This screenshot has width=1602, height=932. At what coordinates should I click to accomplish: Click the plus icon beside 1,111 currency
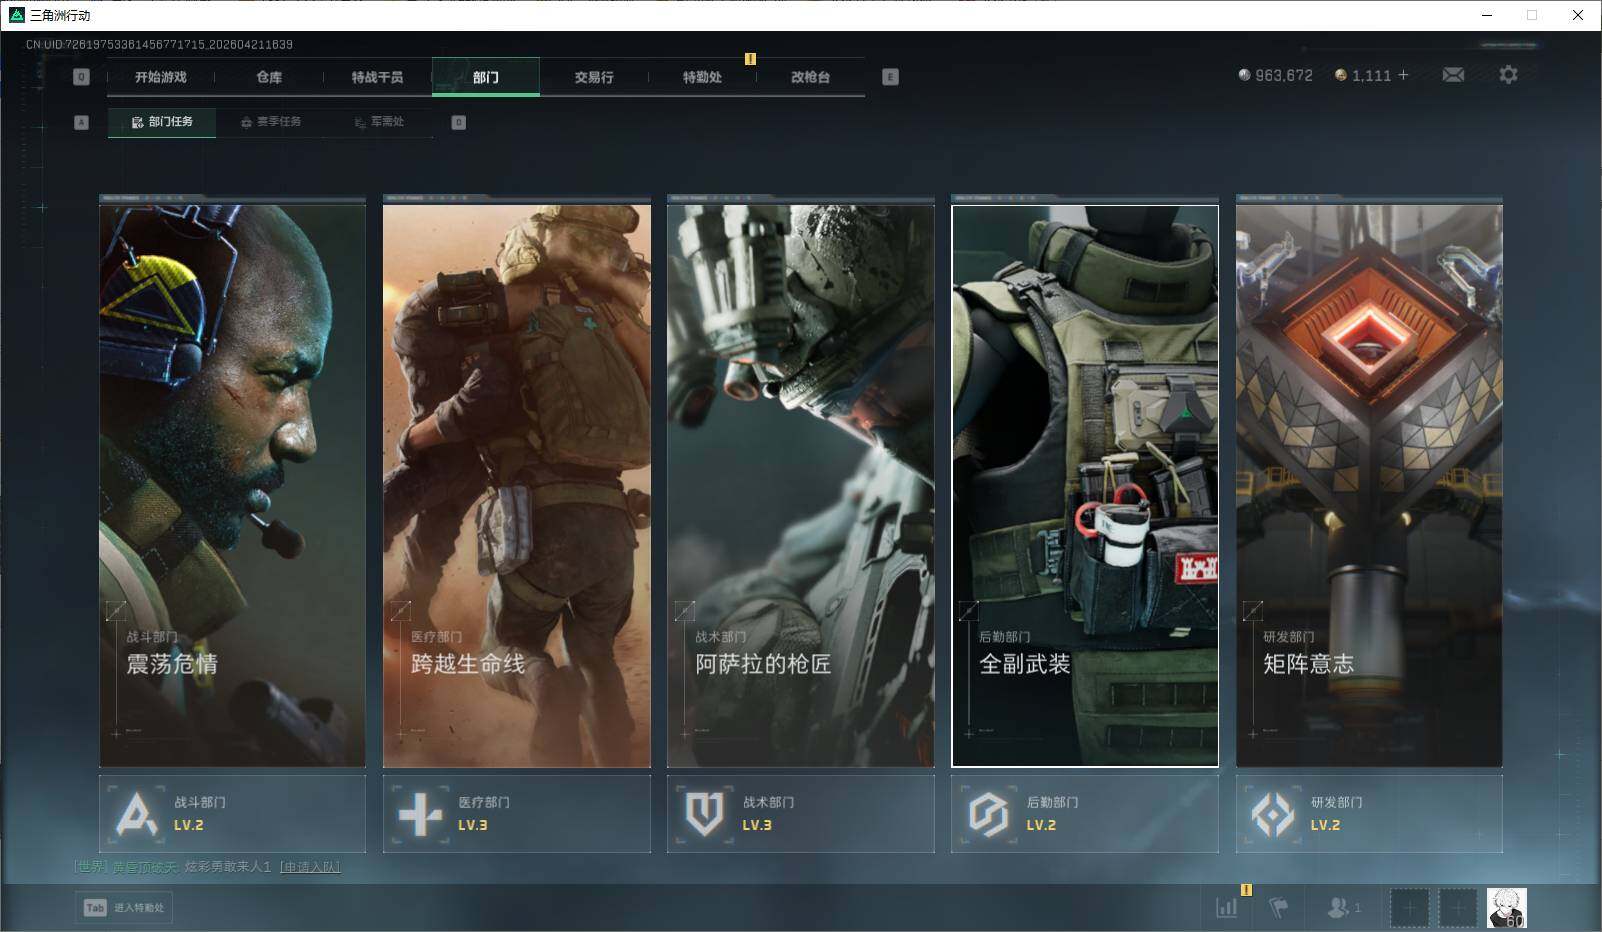click(x=1404, y=75)
